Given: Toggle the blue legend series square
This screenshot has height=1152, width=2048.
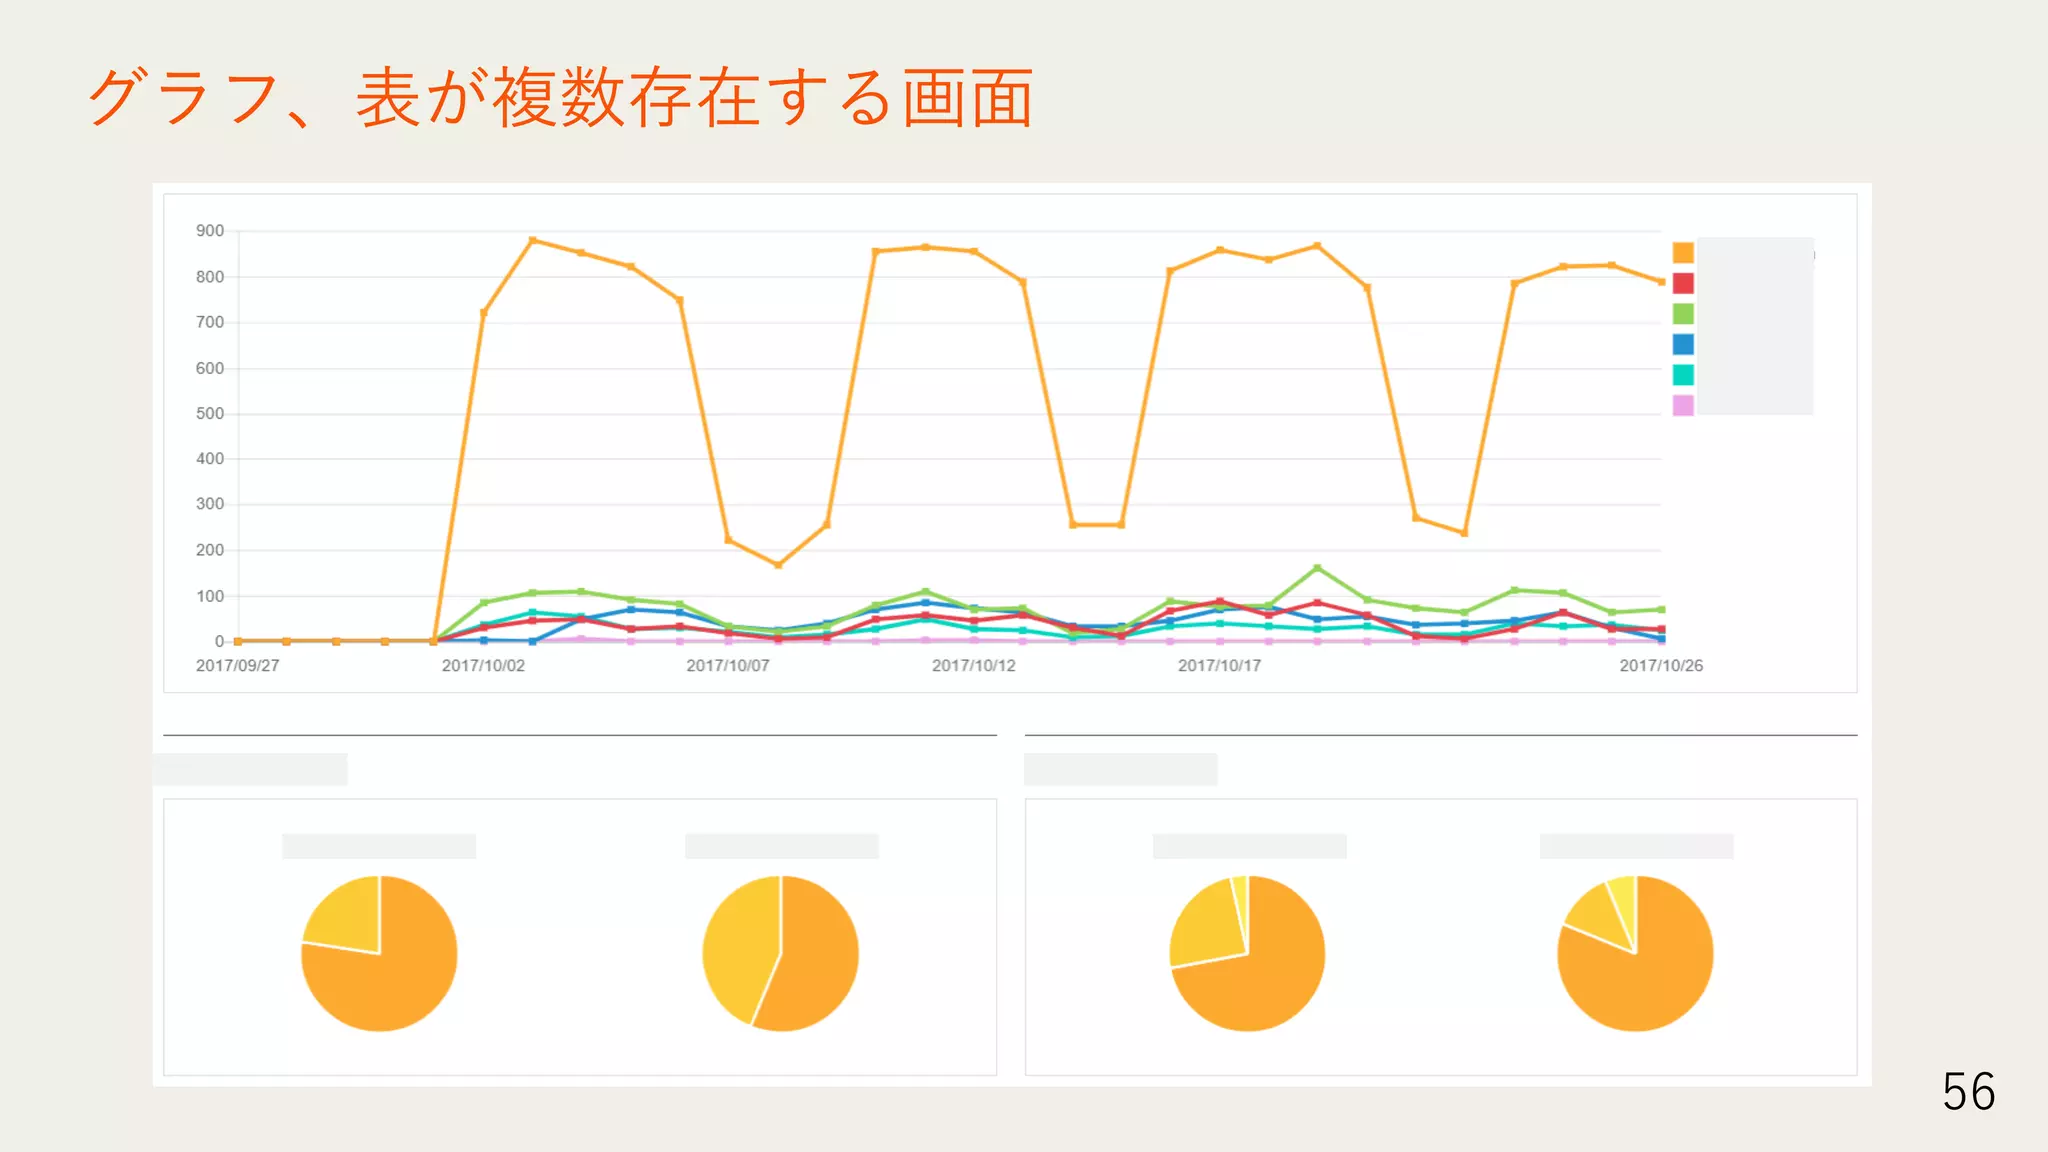Looking at the screenshot, I should click(1683, 344).
